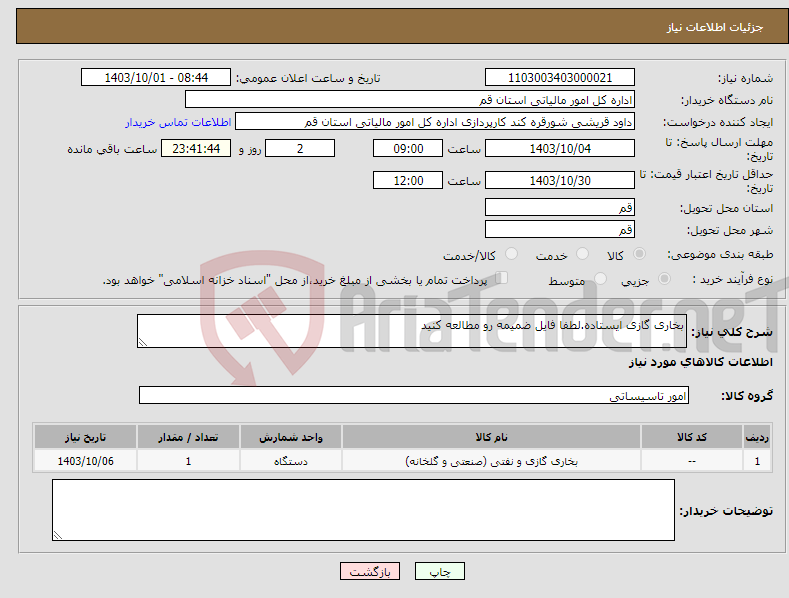Select the کالا radio button

click(x=639, y=254)
